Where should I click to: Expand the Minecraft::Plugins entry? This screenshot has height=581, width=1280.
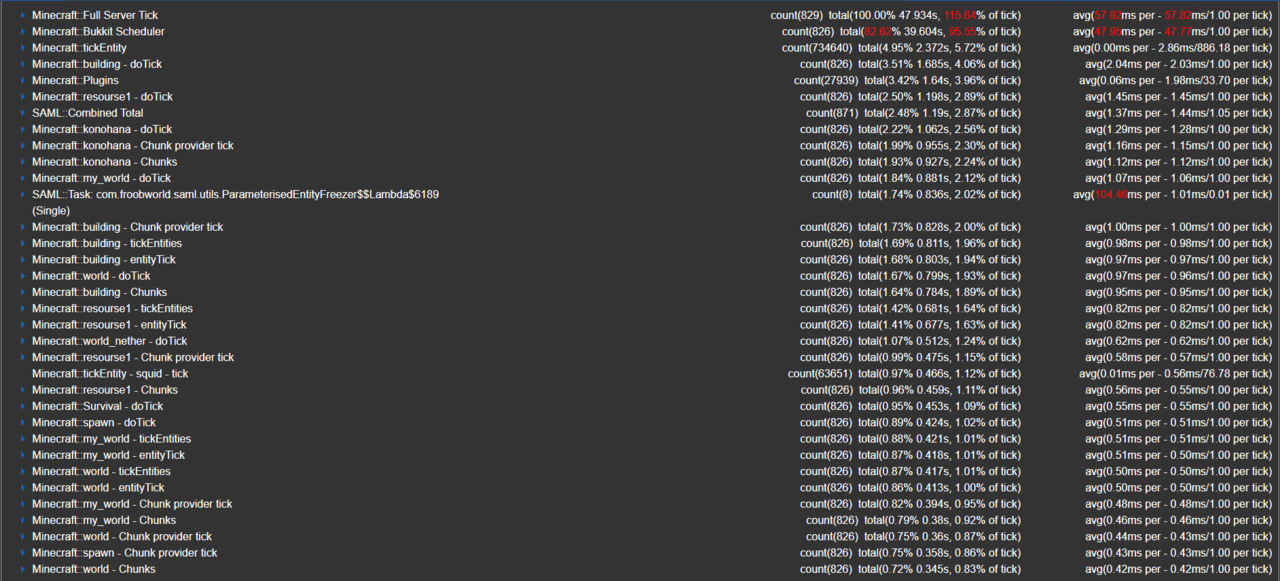[x=23, y=81]
